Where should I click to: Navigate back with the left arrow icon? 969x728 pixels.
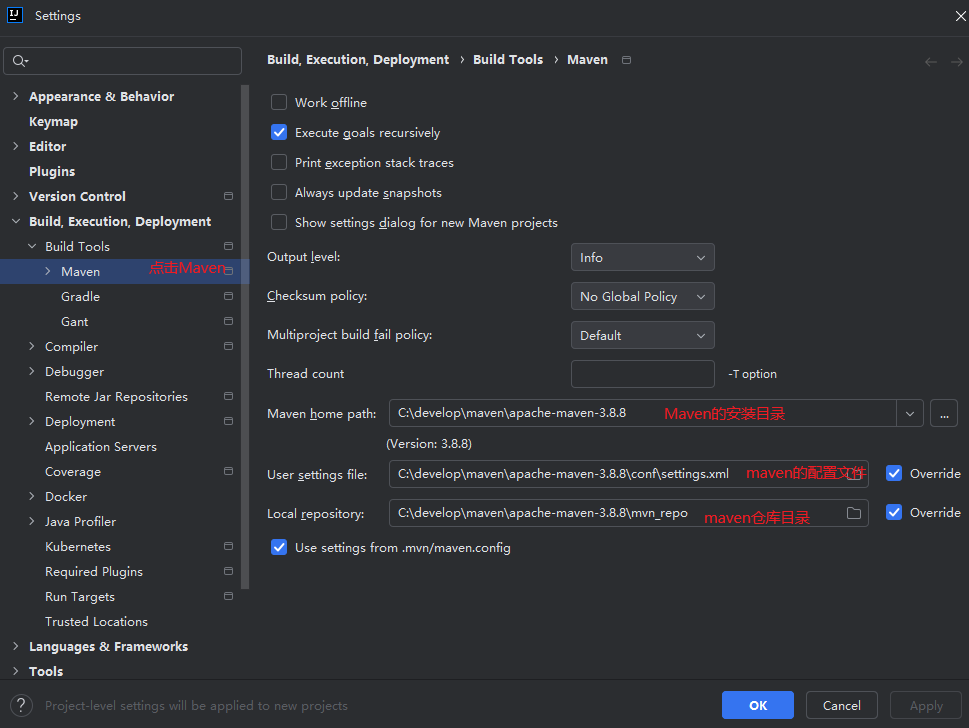(x=931, y=62)
